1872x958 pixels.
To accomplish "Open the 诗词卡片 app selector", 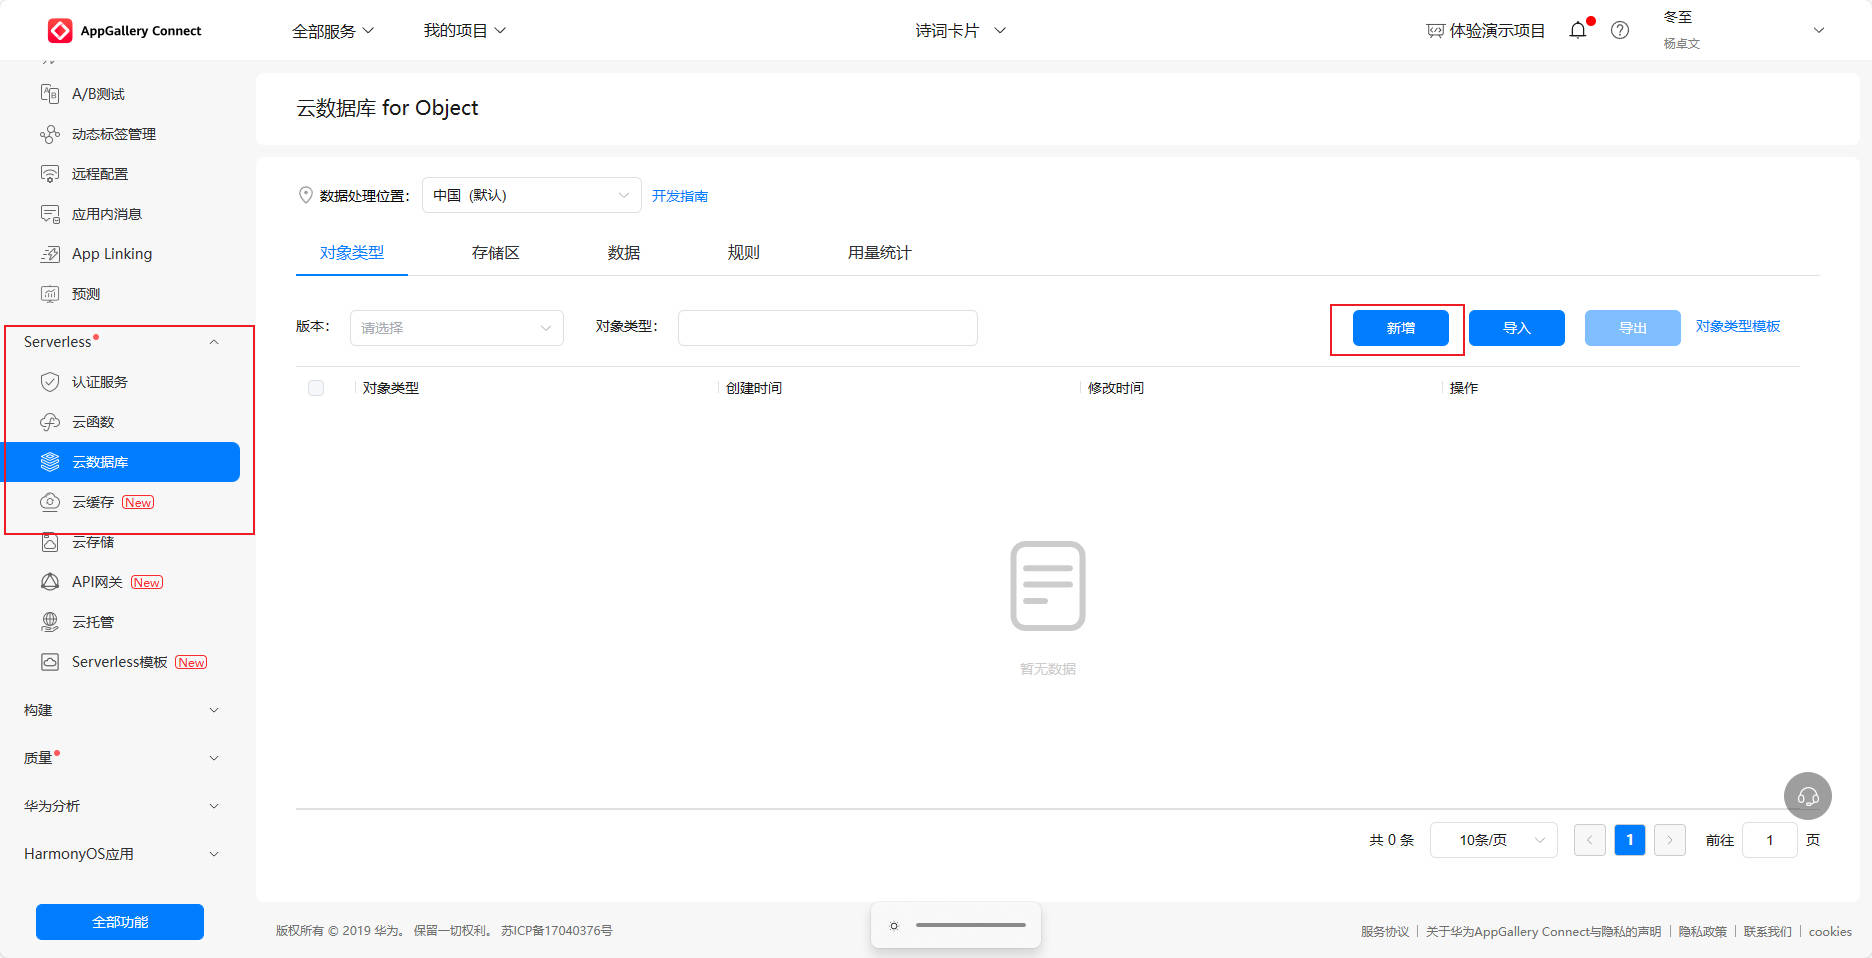I will [961, 31].
